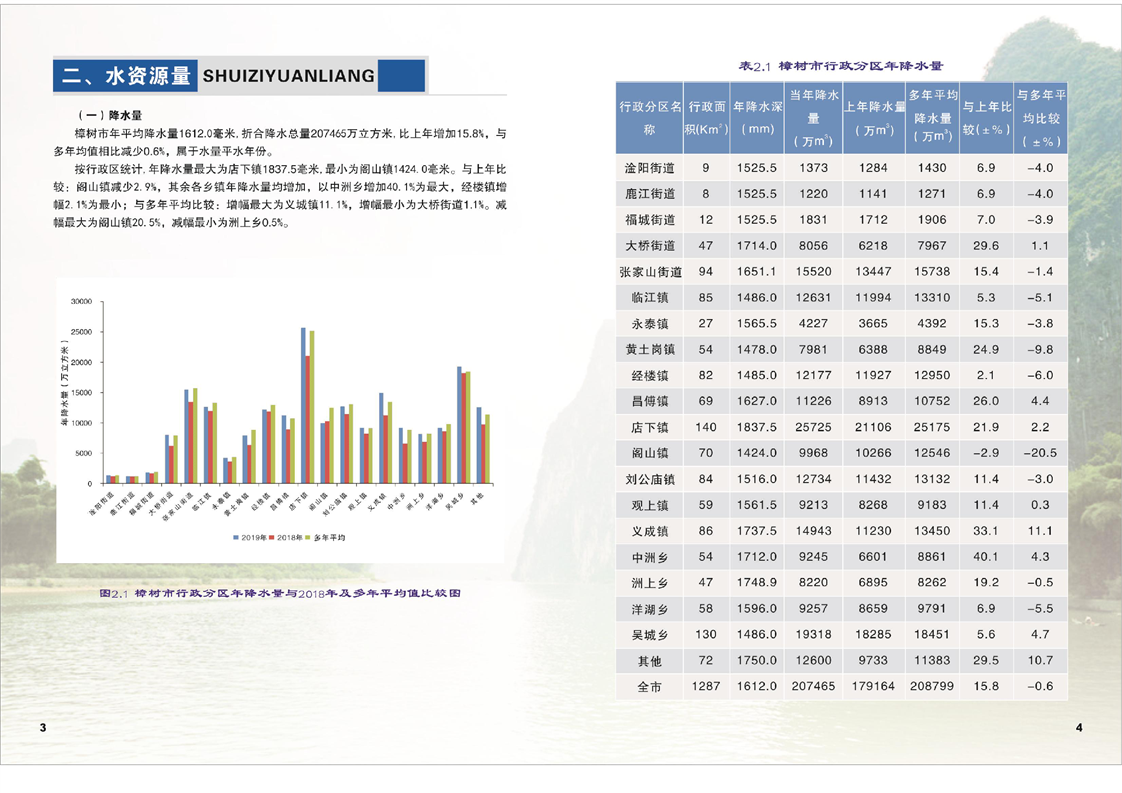This screenshot has width=1122, height=793.
Task: Click the -20.5 value in 阁山镇 row
Action: (1040, 453)
